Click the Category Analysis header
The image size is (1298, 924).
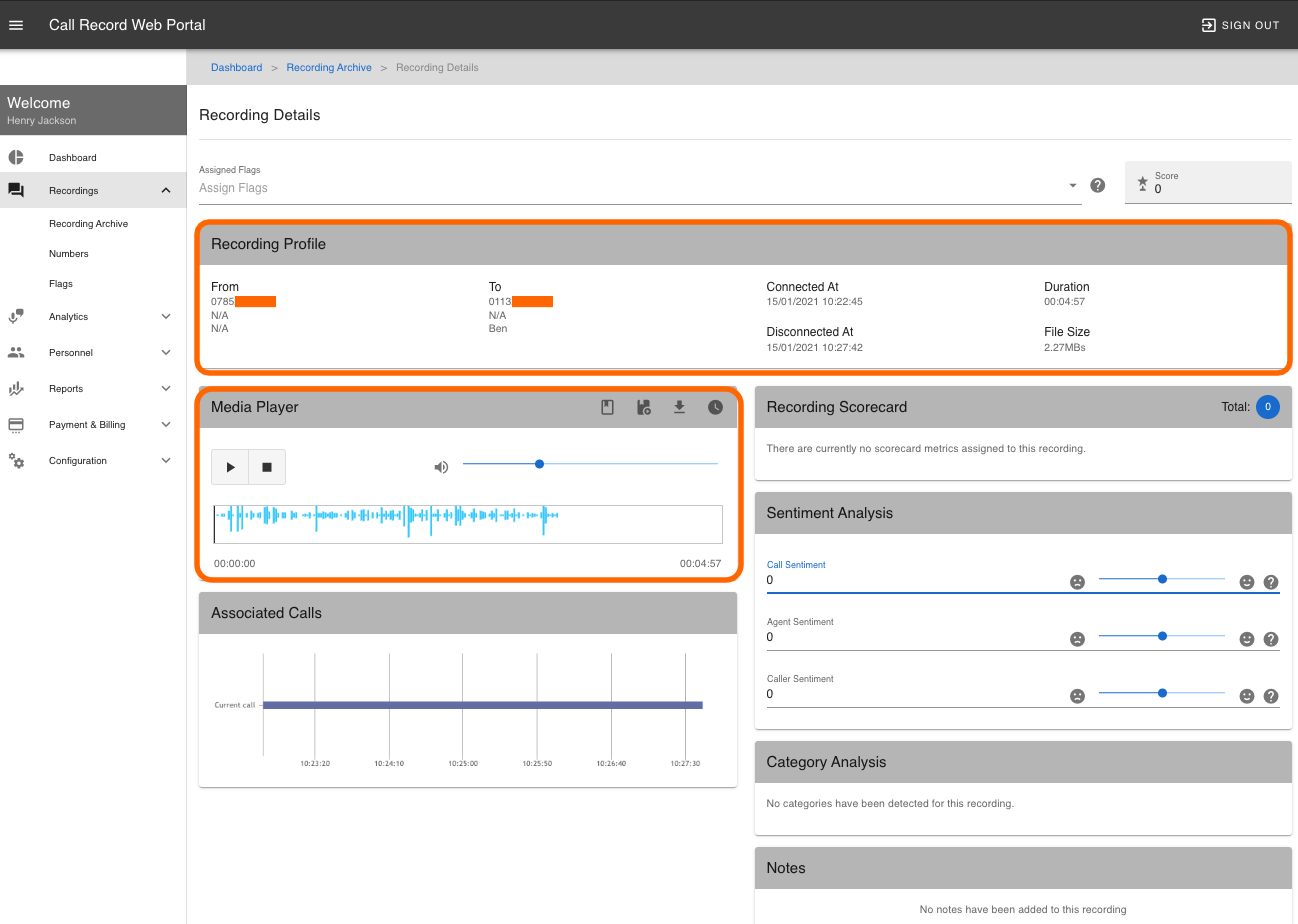tap(1023, 762)
